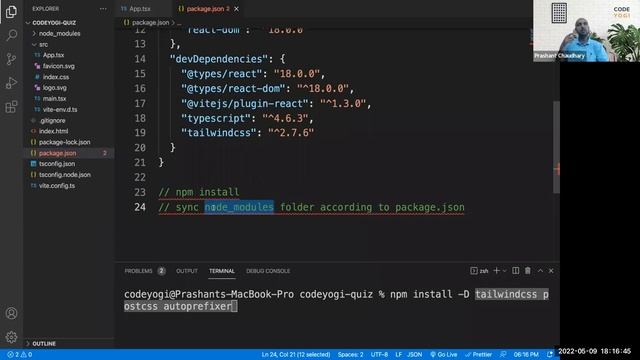
Task: Open logo.svg in the file tree
Action: 55,88
